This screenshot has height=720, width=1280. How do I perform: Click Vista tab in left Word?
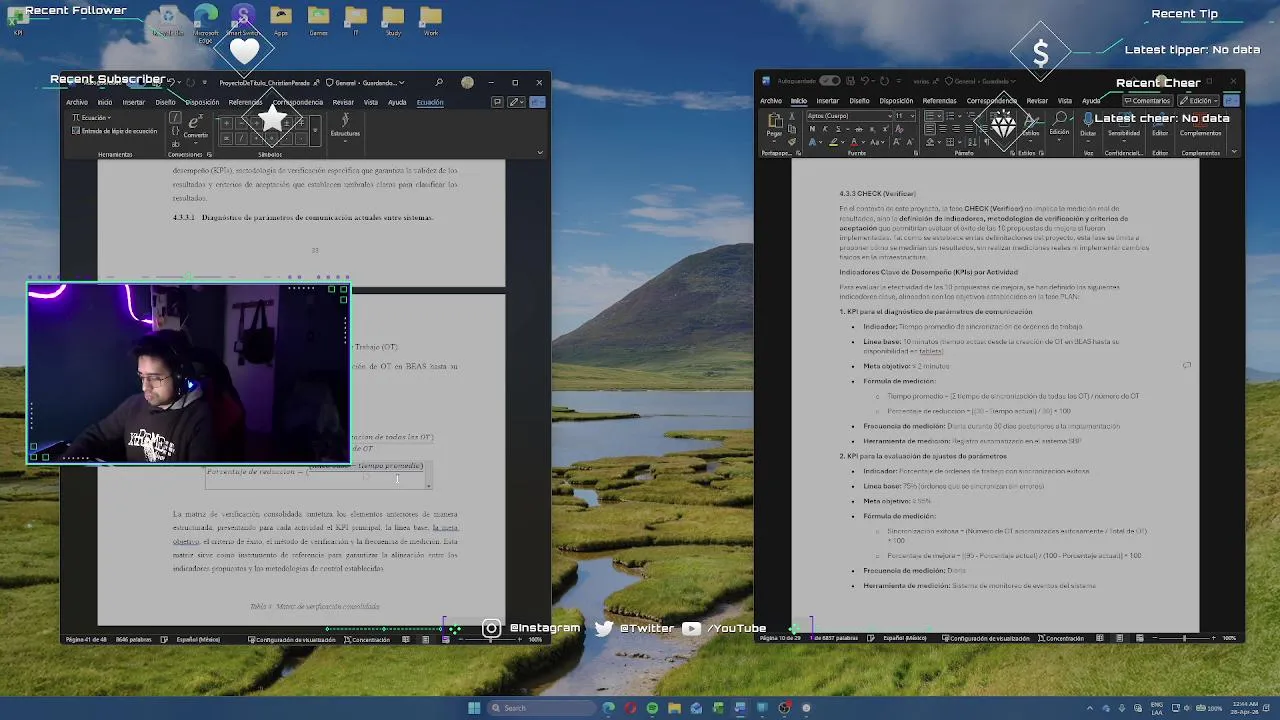tap(371, 102)
